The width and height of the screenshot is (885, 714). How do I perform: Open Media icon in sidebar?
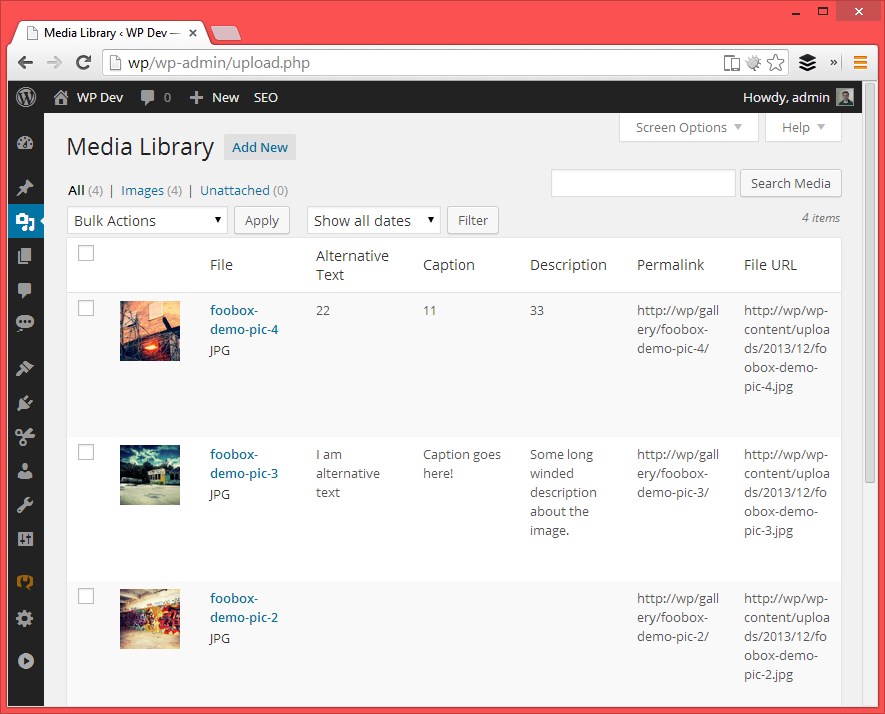[x=25, y=221]
